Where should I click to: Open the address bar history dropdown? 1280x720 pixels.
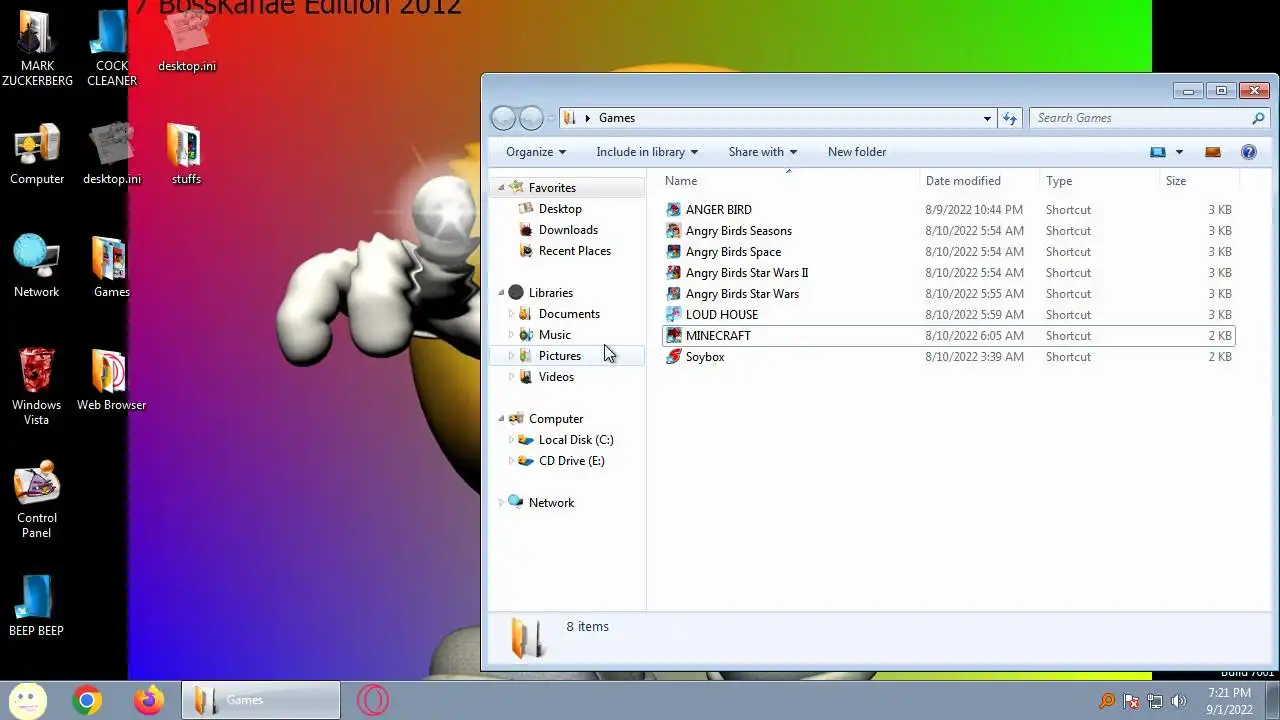987,118
